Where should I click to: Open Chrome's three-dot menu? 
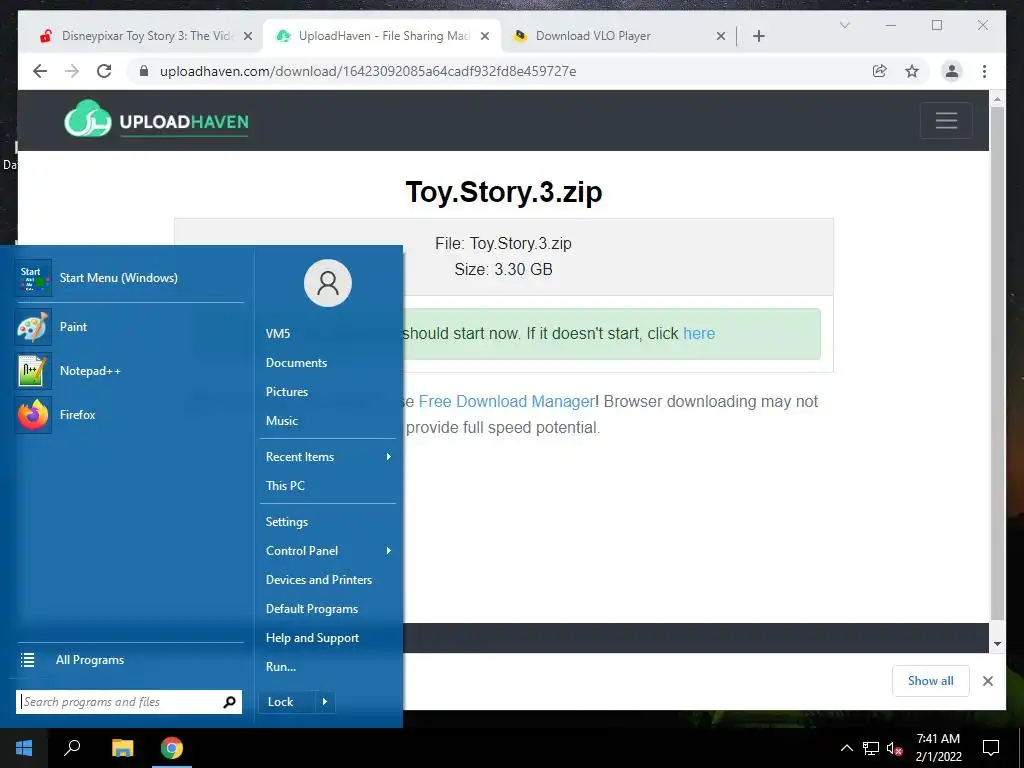point(984,71)
